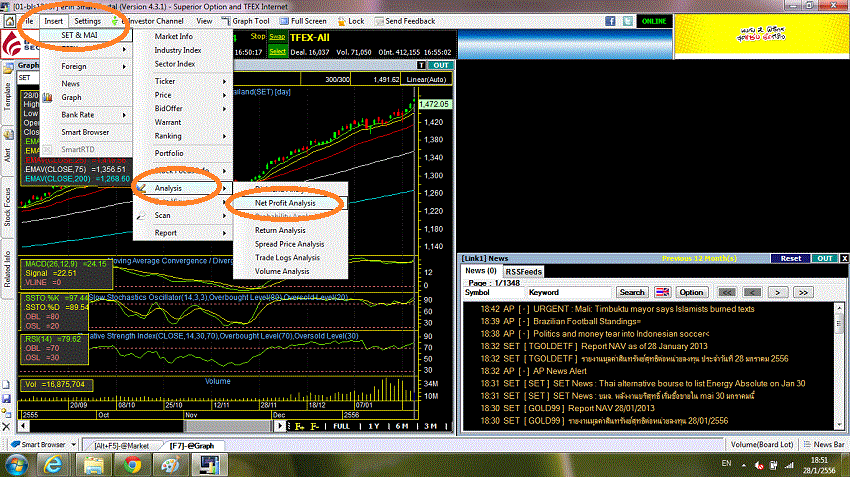The height and width of the screenshot is (477, 850).
Task: Select Portfolio menu entry
Action: pos(183,153)
